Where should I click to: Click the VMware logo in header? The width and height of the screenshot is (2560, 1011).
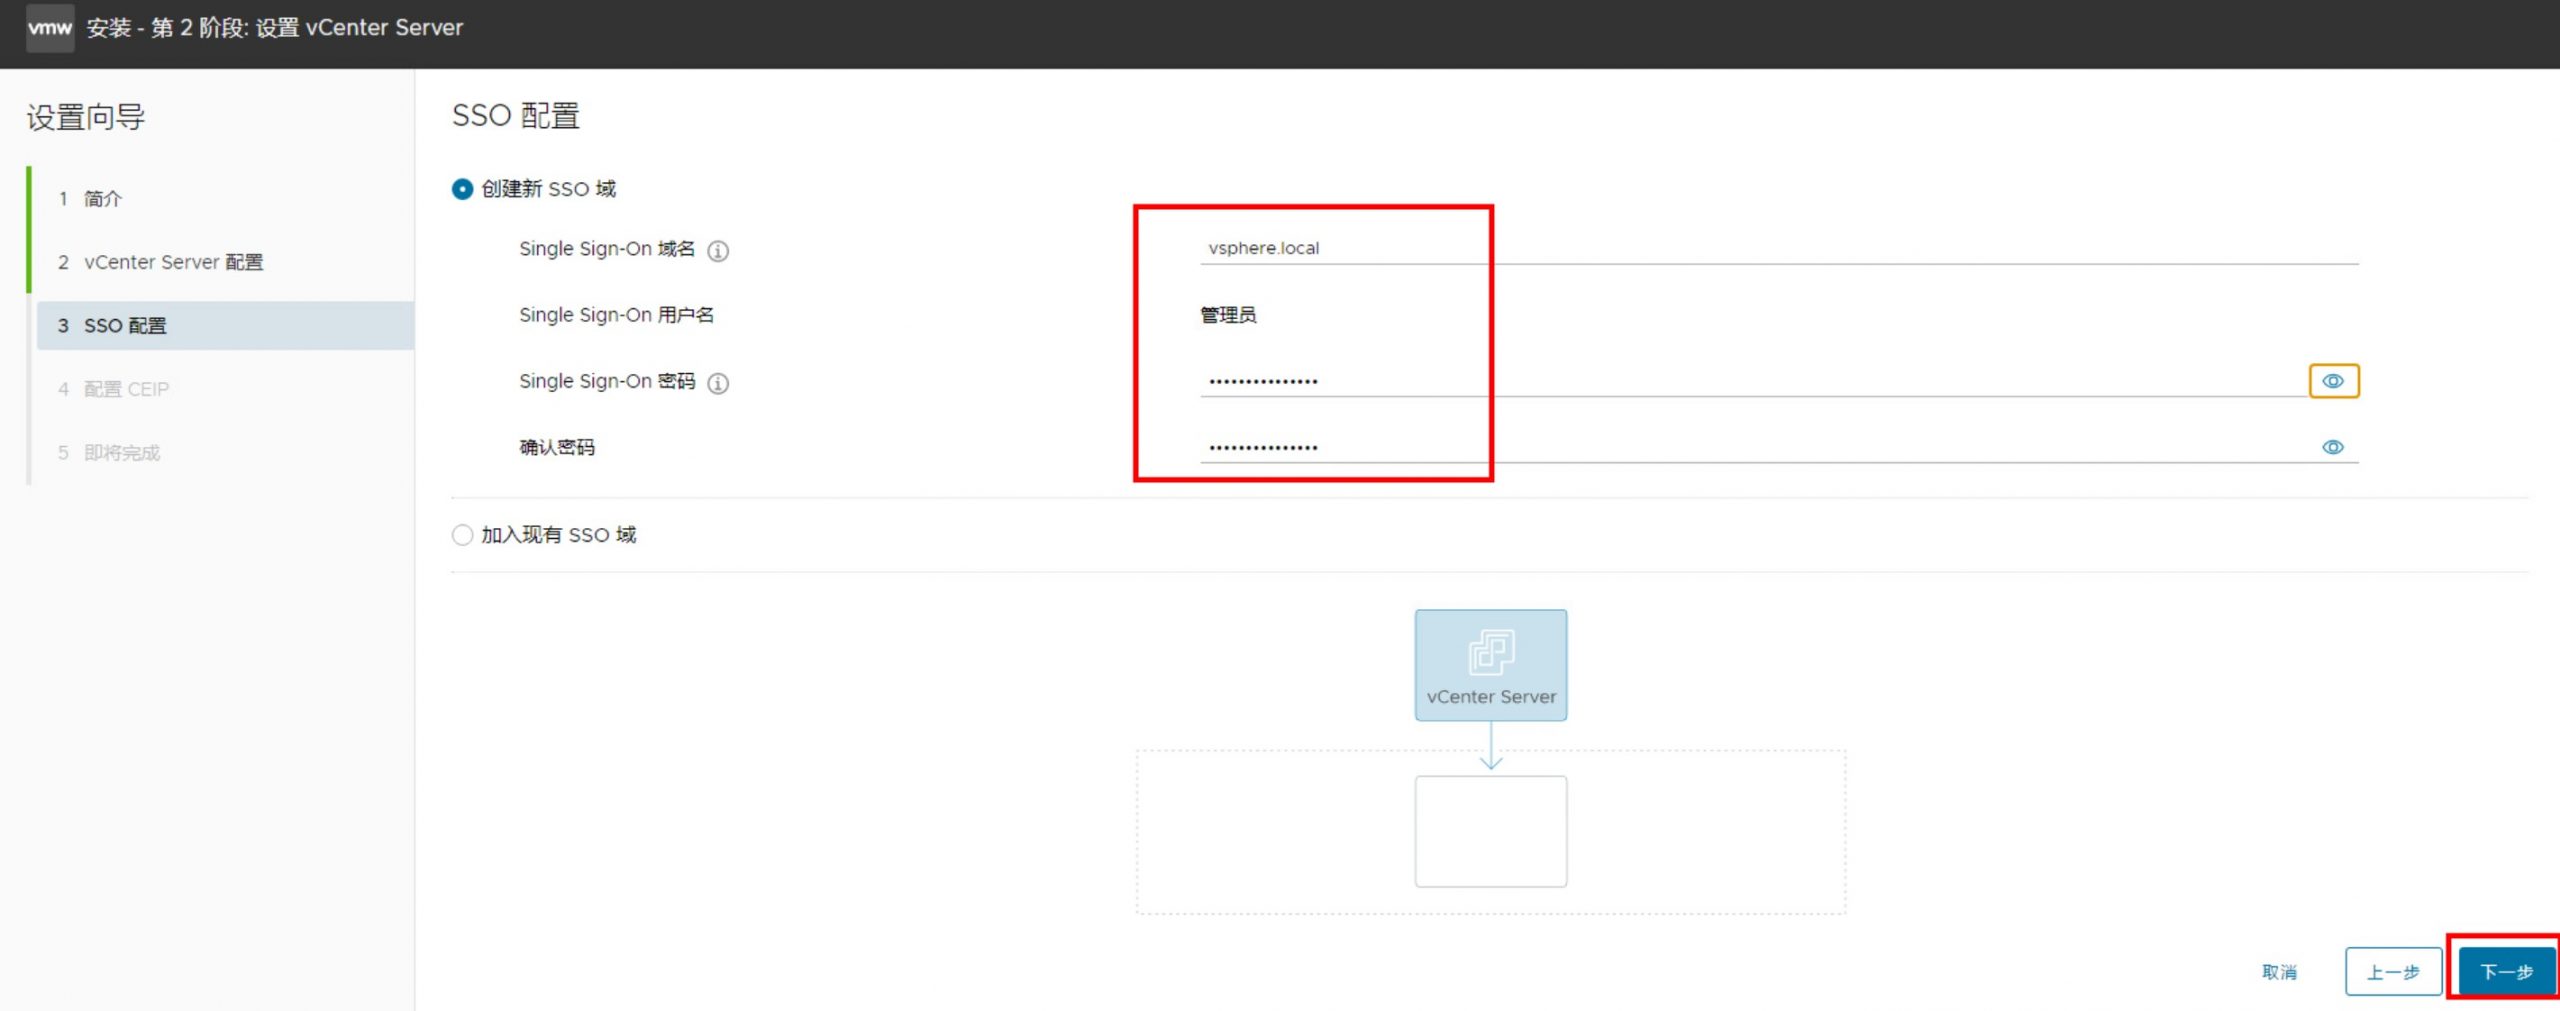coord(49,27)
